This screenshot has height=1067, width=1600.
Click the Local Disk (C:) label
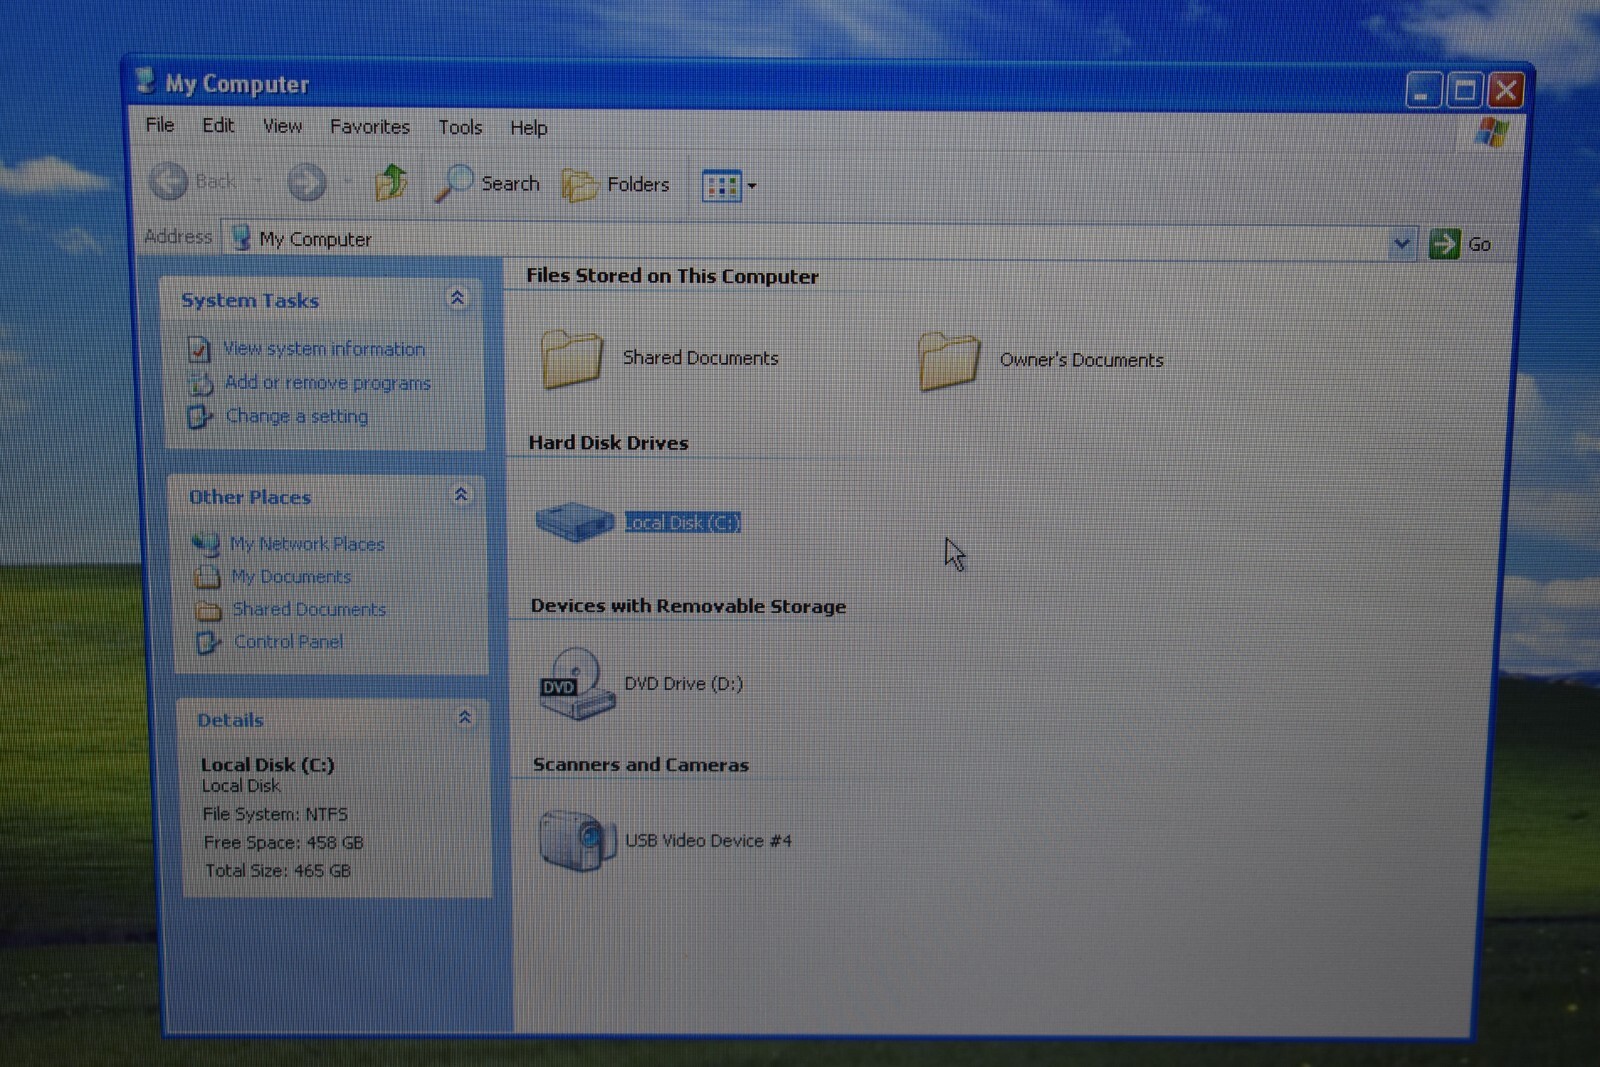[682, 522]
